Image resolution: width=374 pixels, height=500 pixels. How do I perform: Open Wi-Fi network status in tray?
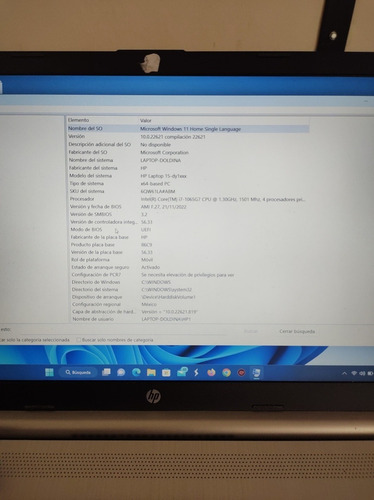(x=354, y=373)
